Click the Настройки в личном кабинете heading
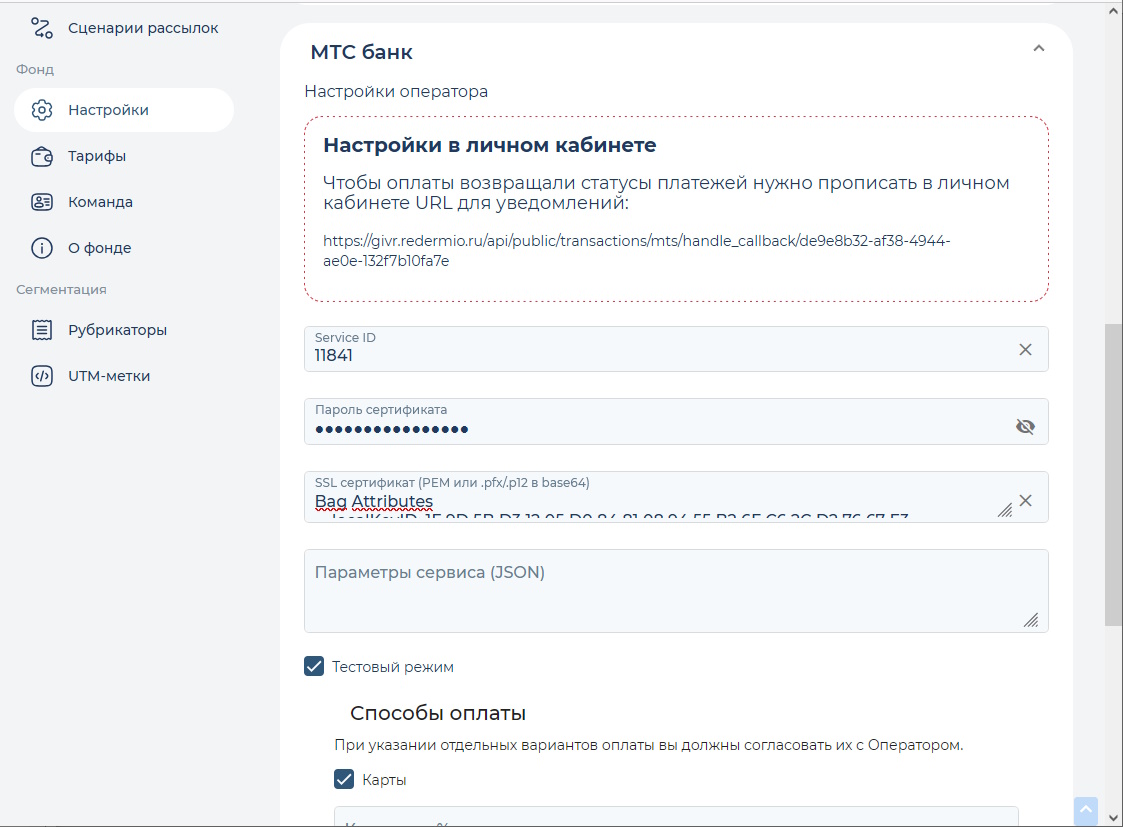The height and width of the screenshot is (827, 1123). [490, 145]
